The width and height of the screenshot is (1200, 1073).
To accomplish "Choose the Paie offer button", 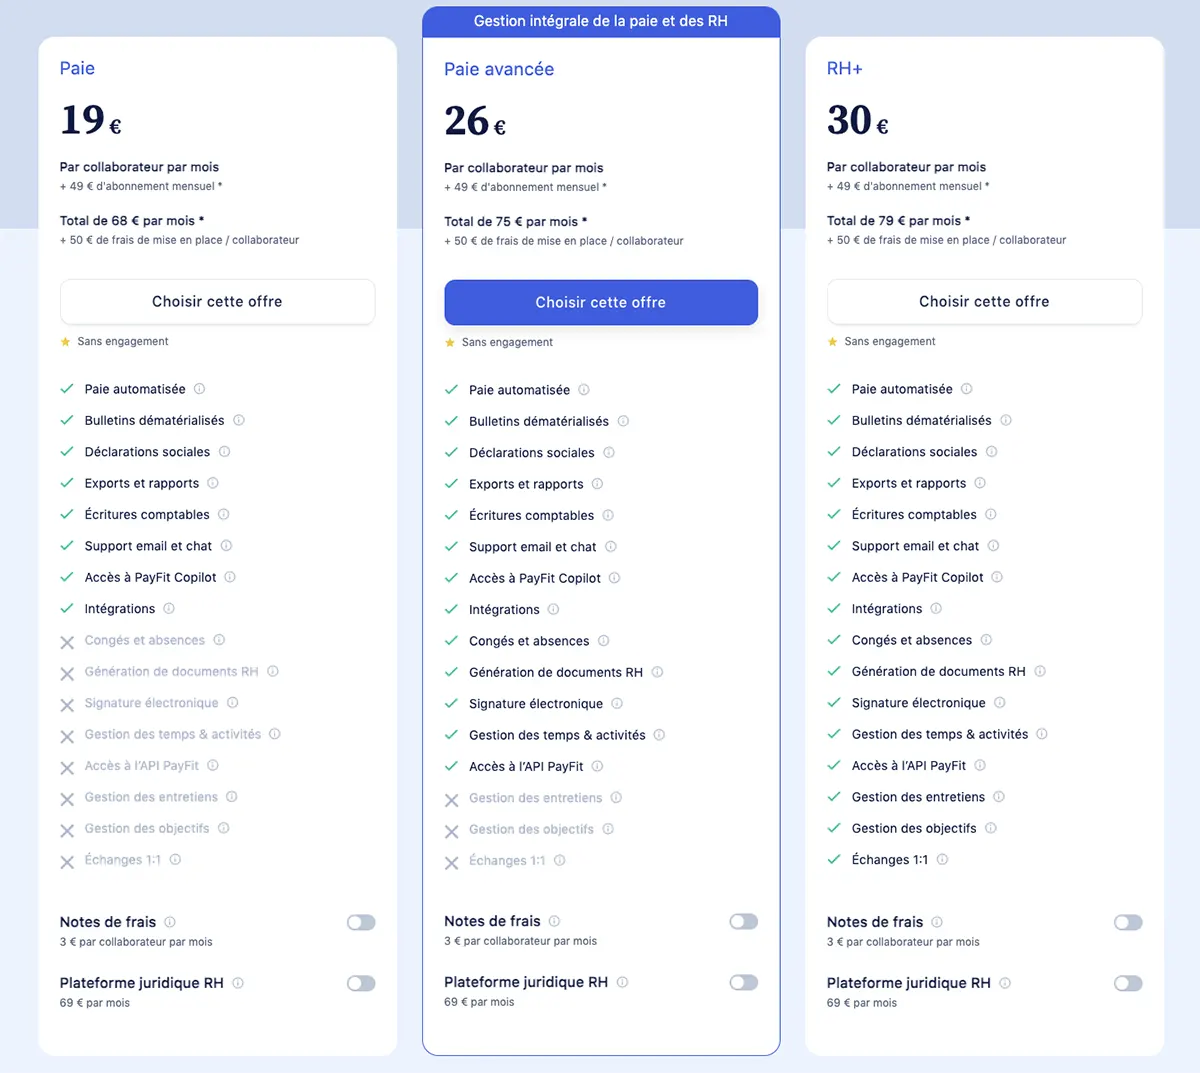I will 217,302.
